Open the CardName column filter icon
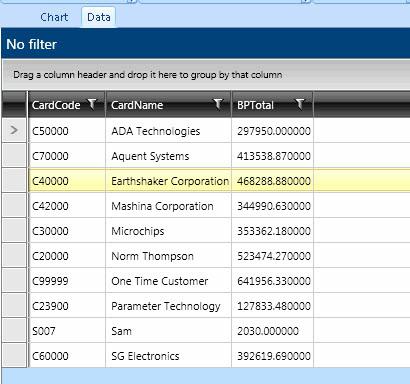 click(x=218, y=104)
